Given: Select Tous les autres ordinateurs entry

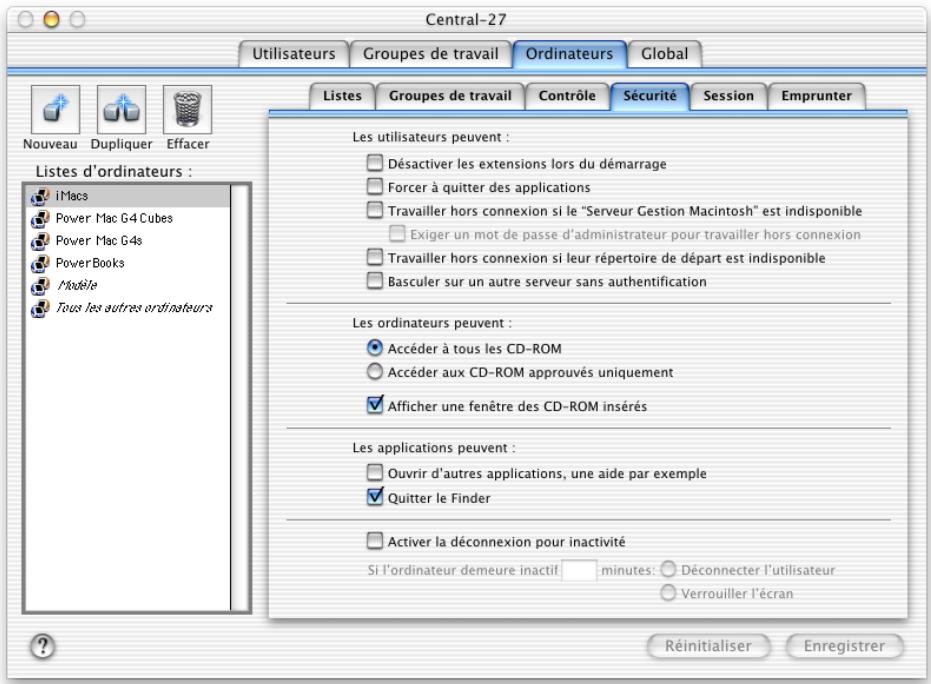Looking at the screenshot, I should coord(128,308).
